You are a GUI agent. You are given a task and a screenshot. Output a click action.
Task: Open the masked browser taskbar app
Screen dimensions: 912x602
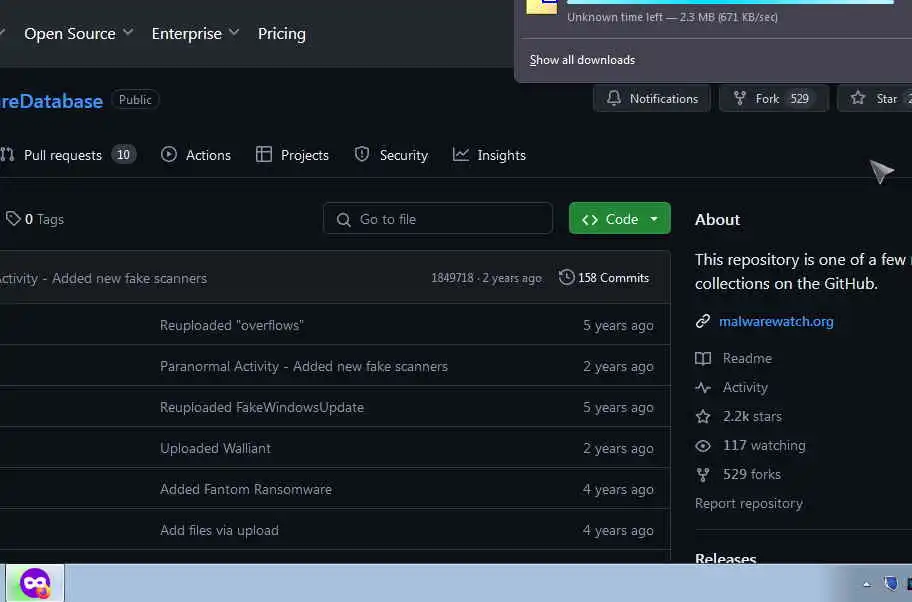point(35,583)
